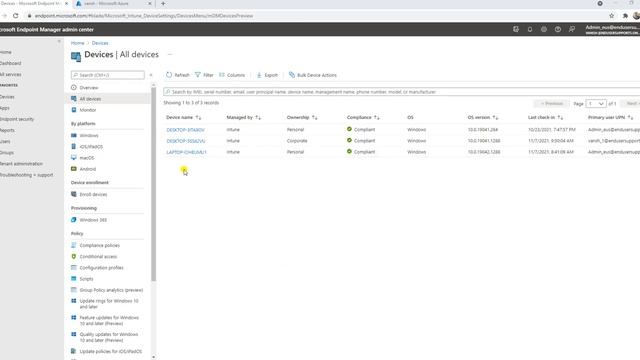Click the Columns icon in the toolbar
Viewport: 640px width, 360px height.
click(222, 75)
